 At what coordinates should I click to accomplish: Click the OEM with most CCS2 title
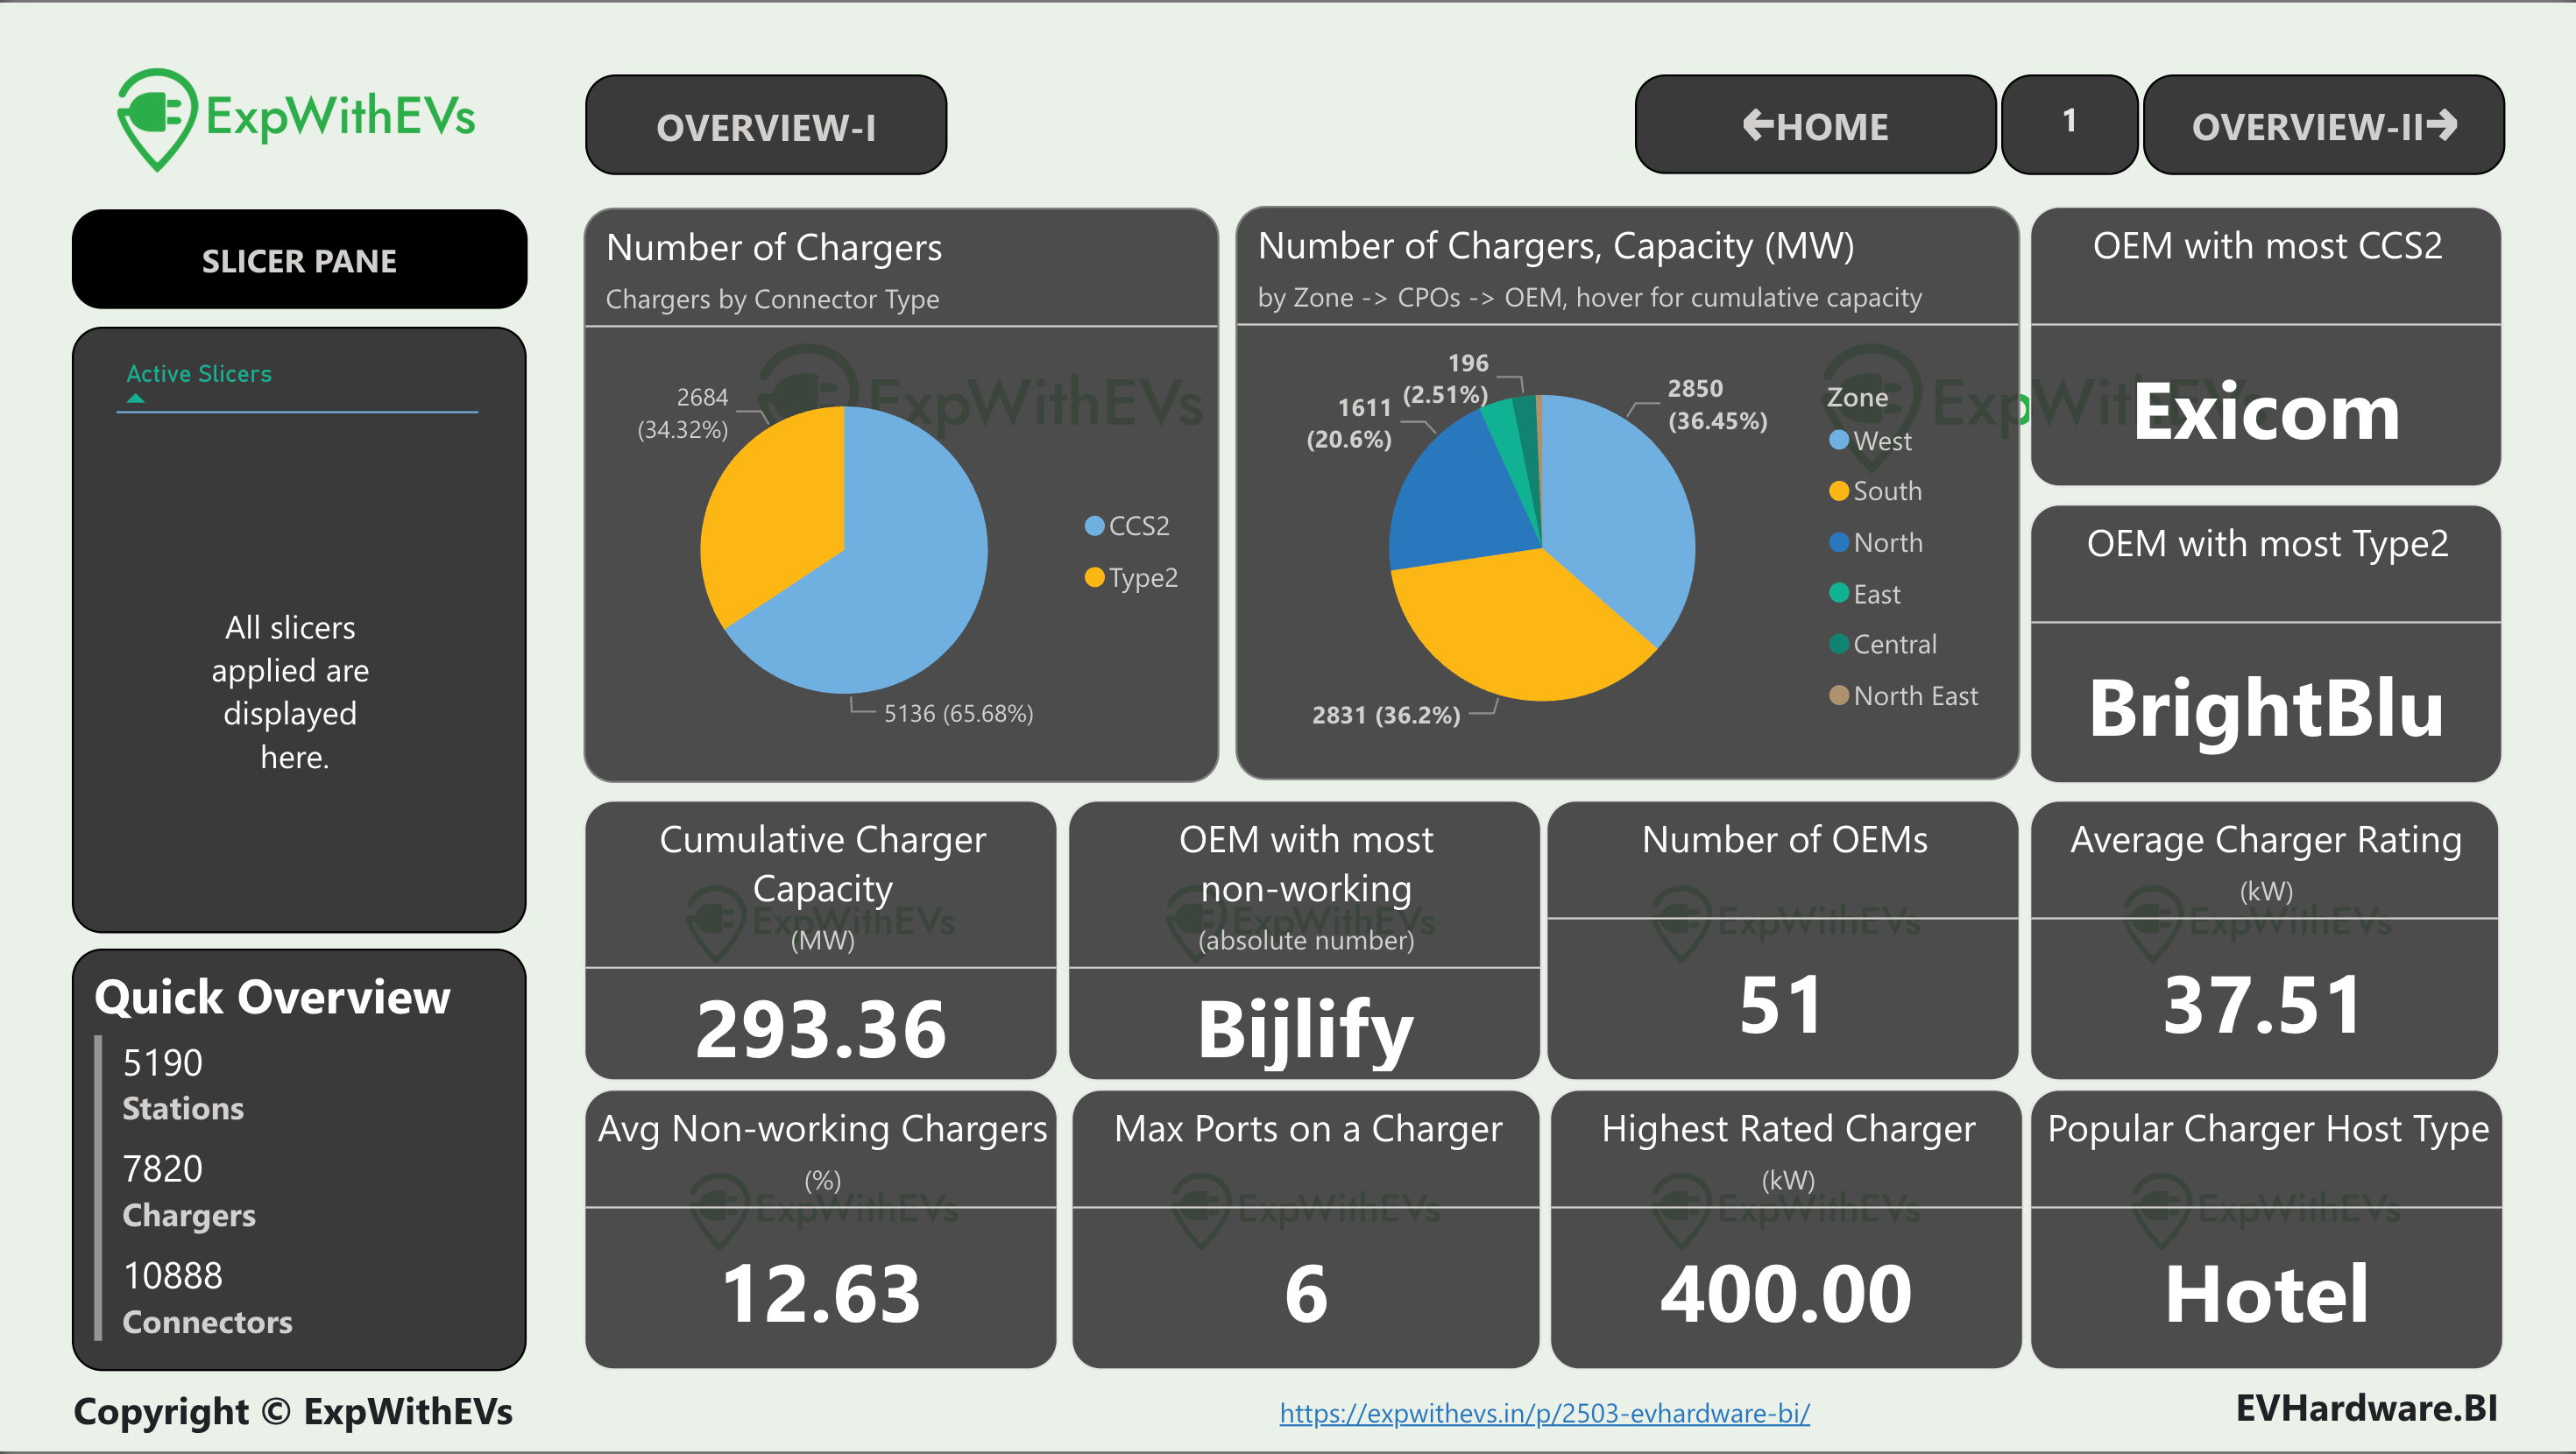[2267, 245]
